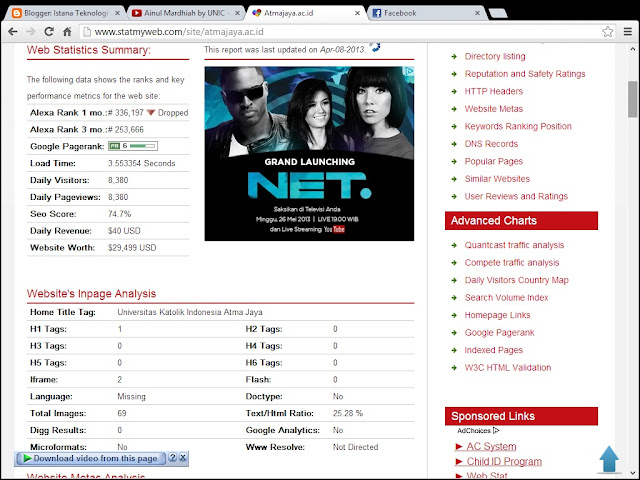This screenshot has height=480, width=640.
Task: Open Daily Visitors Country Map link
Action: click(516, 280)
